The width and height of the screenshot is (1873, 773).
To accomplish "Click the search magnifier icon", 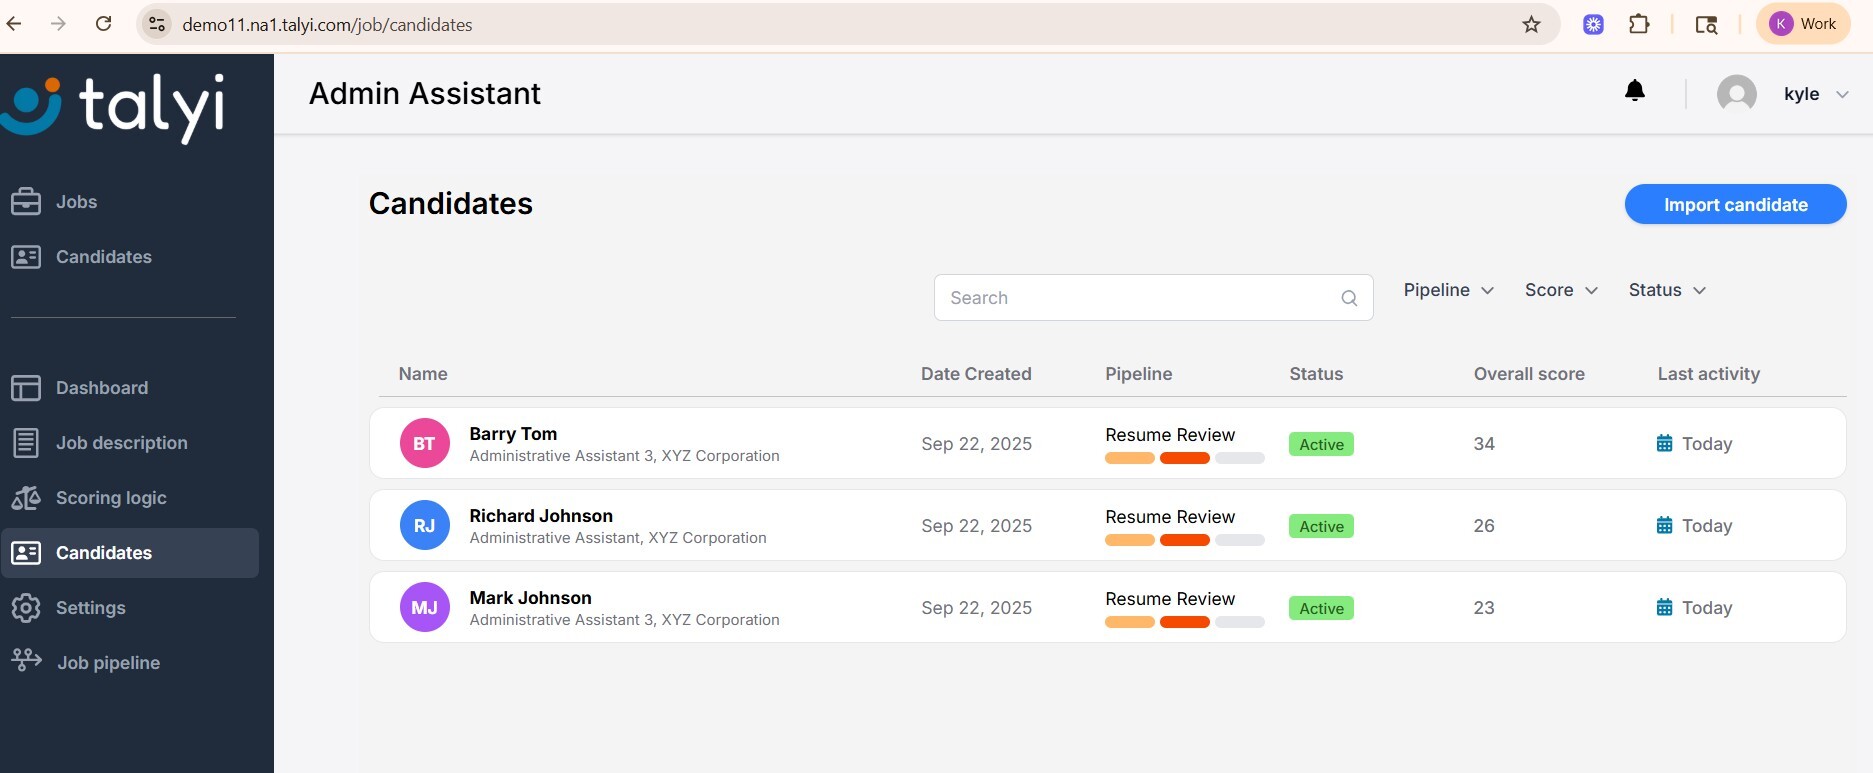I will tap(1349, 298).
